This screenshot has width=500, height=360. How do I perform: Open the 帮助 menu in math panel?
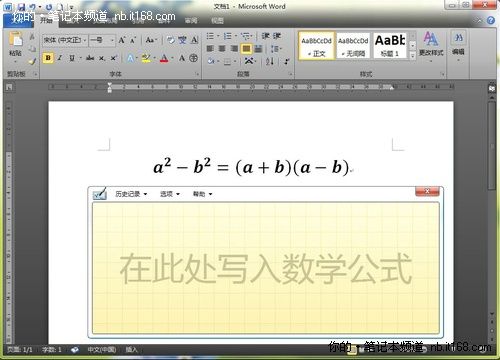pos(202,194)
